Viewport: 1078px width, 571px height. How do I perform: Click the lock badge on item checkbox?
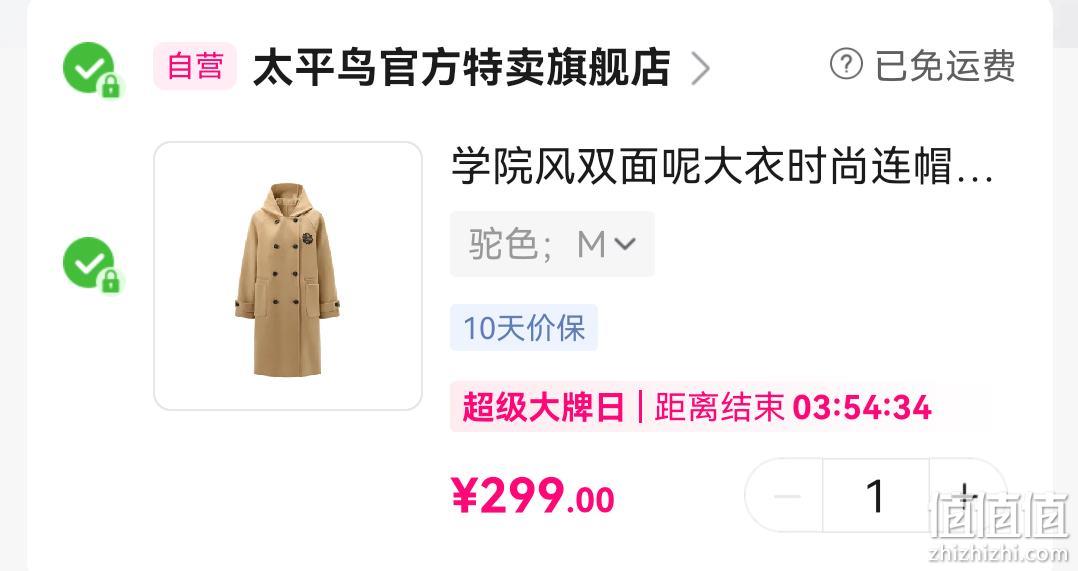(111, 281)
